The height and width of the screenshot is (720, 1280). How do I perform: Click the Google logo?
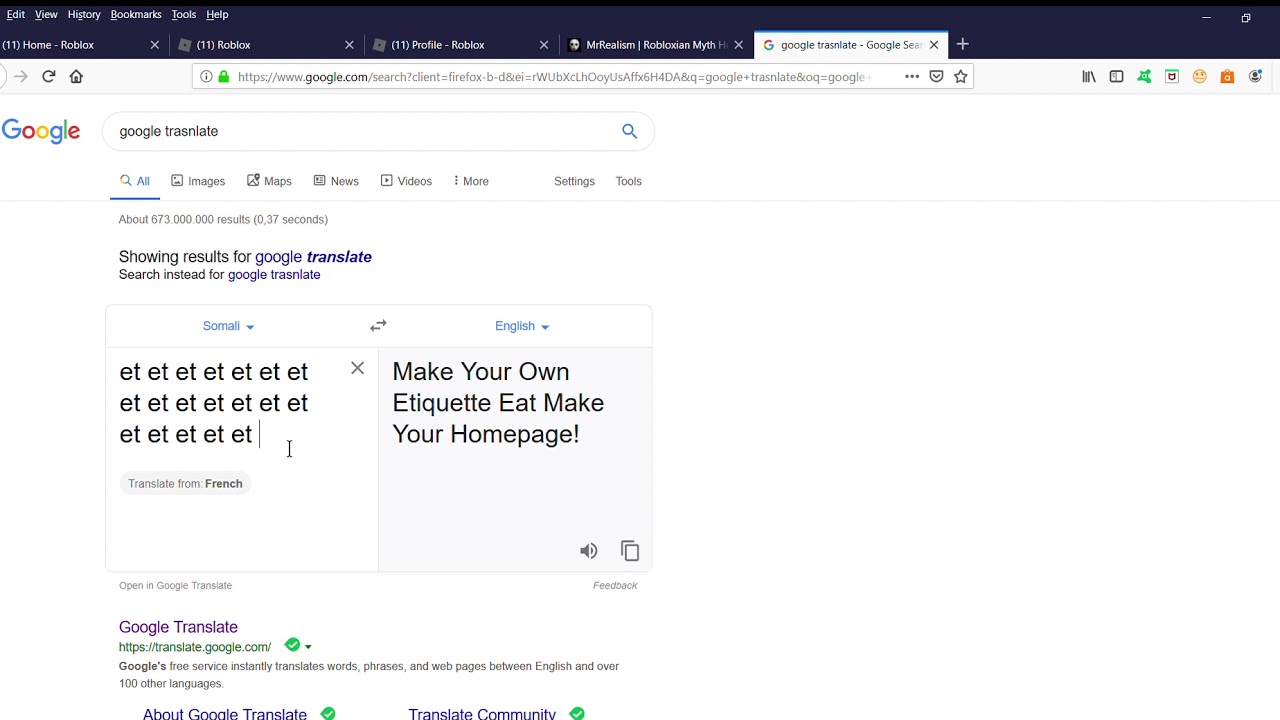click(41, 131)
